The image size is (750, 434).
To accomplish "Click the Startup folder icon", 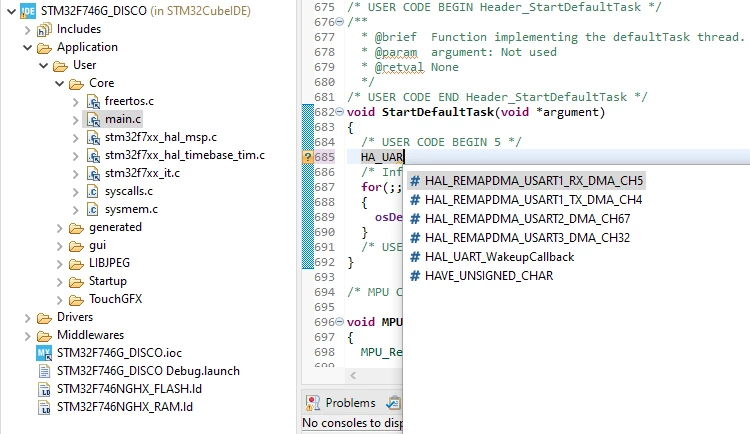I will point(76,282).
